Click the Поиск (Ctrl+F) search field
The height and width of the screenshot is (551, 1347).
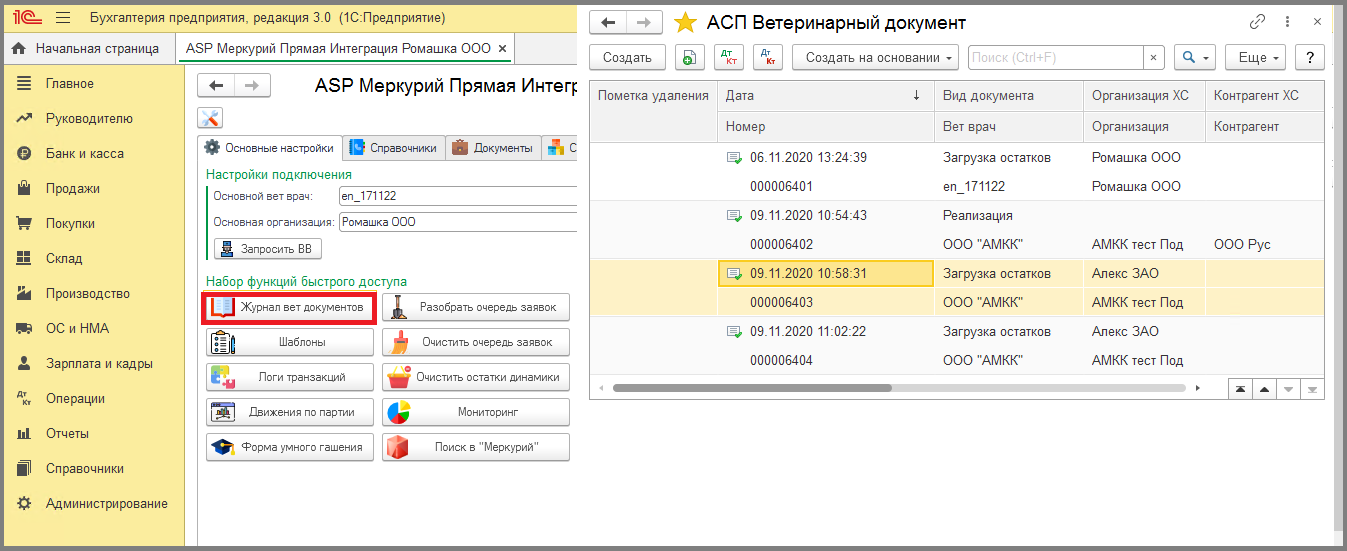tap(1055, 58)
